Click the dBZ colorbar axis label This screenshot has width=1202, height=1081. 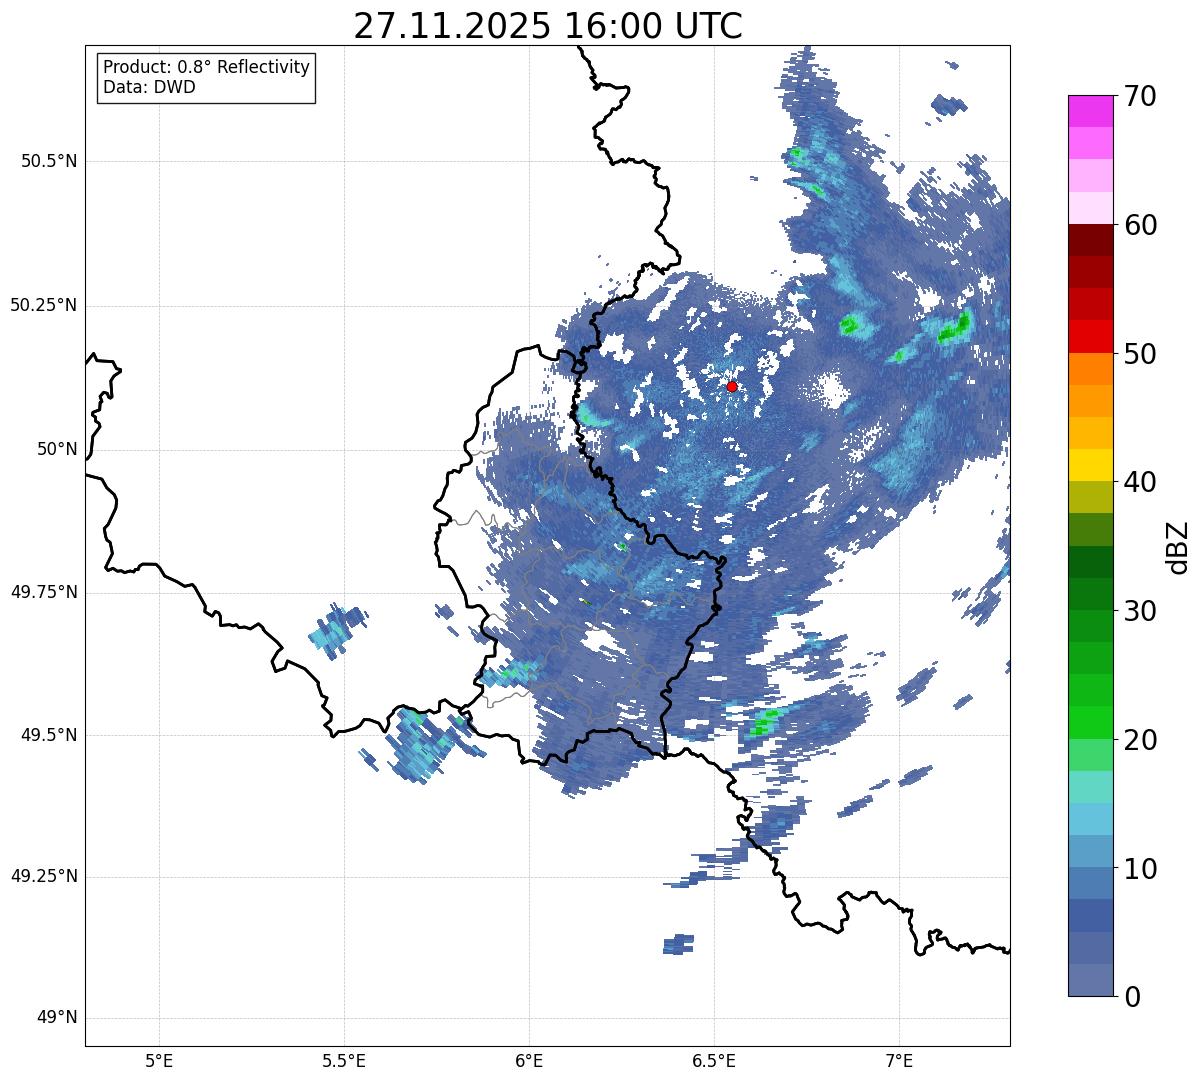click(1179, 547)
